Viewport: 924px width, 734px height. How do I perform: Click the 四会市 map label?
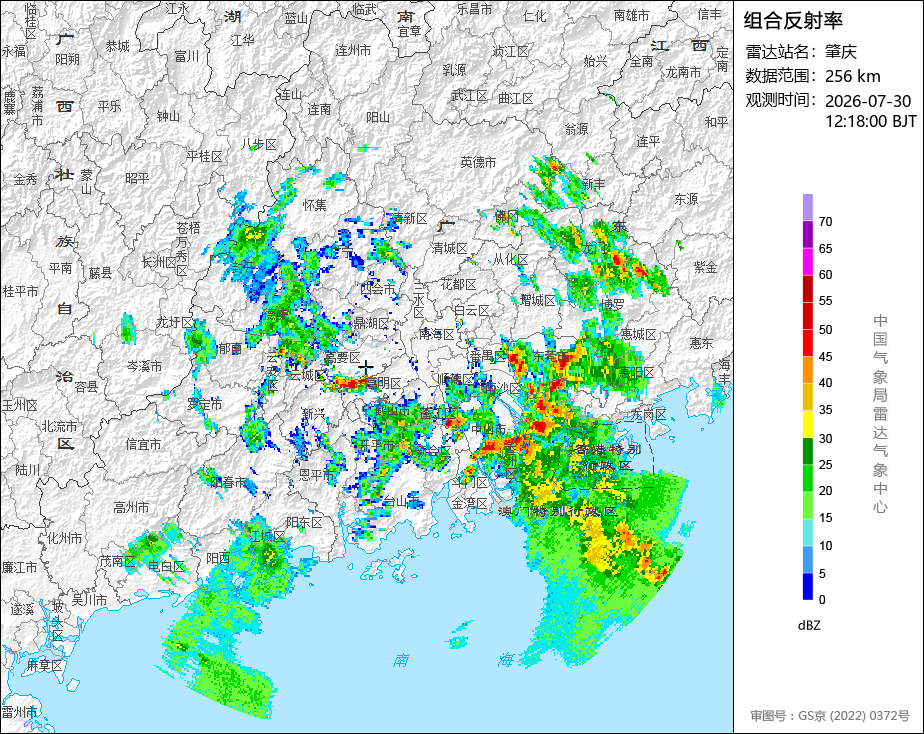coord(378,289)
